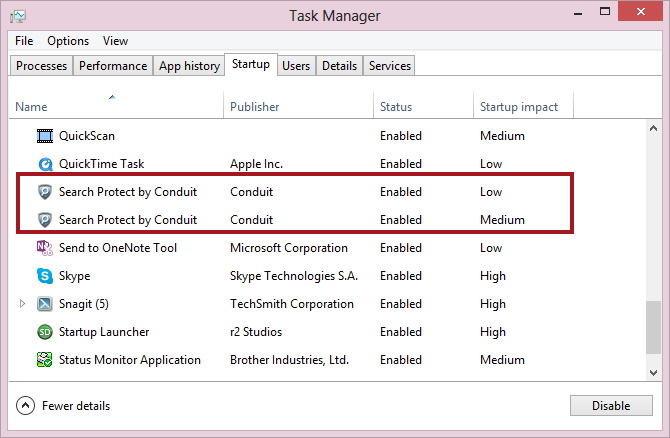Click the Startup Launcher green icon
670x438 pixels.
pyautogui.click(x=45, y=332)
